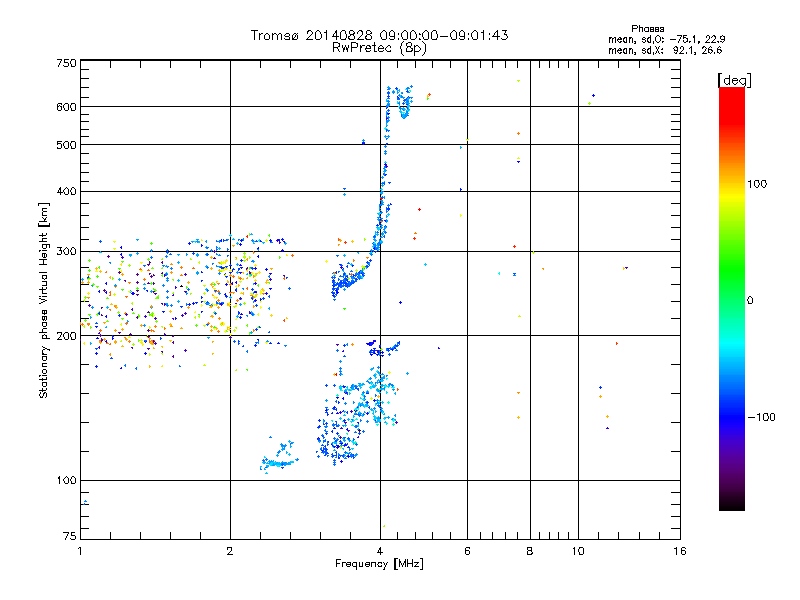The width and height of the screenshot is (800, 600).
Task: Click the '75' height axis tick label
Action: pos(70,536)
